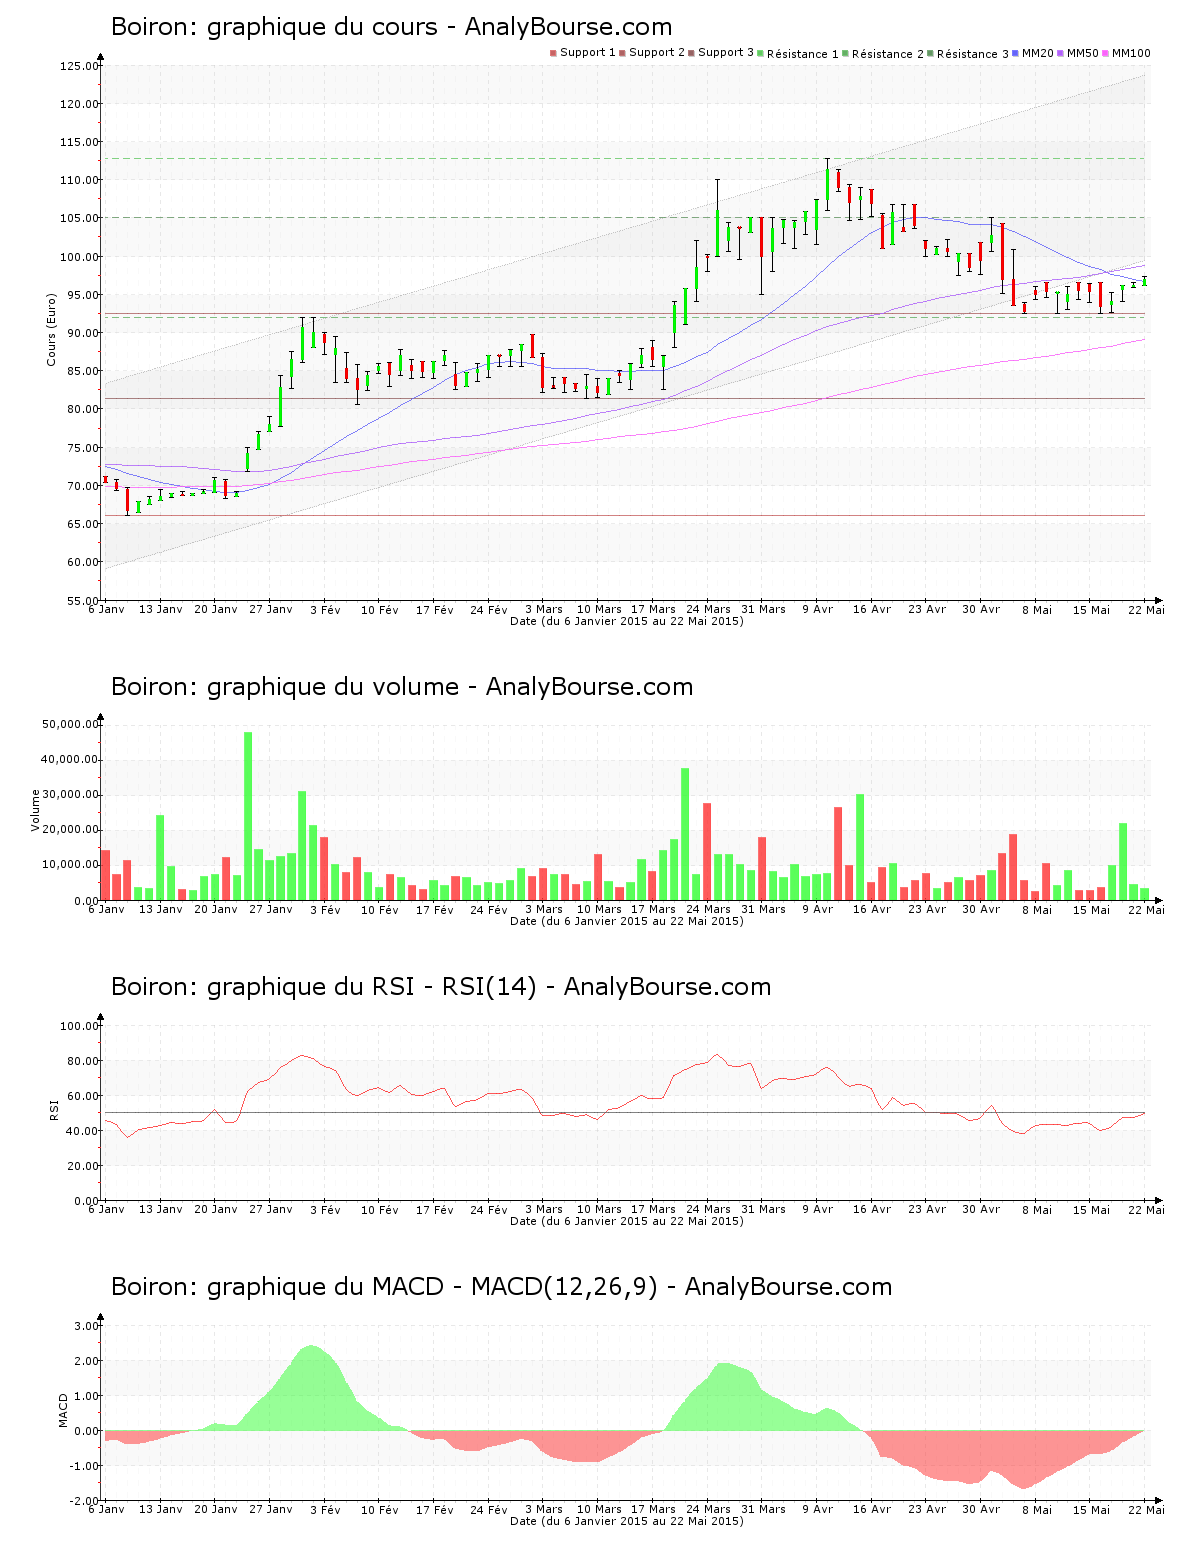Click '27 Janv' date under price chart
This screenshot has width=1200, height=1550.
tap(271, 609)
